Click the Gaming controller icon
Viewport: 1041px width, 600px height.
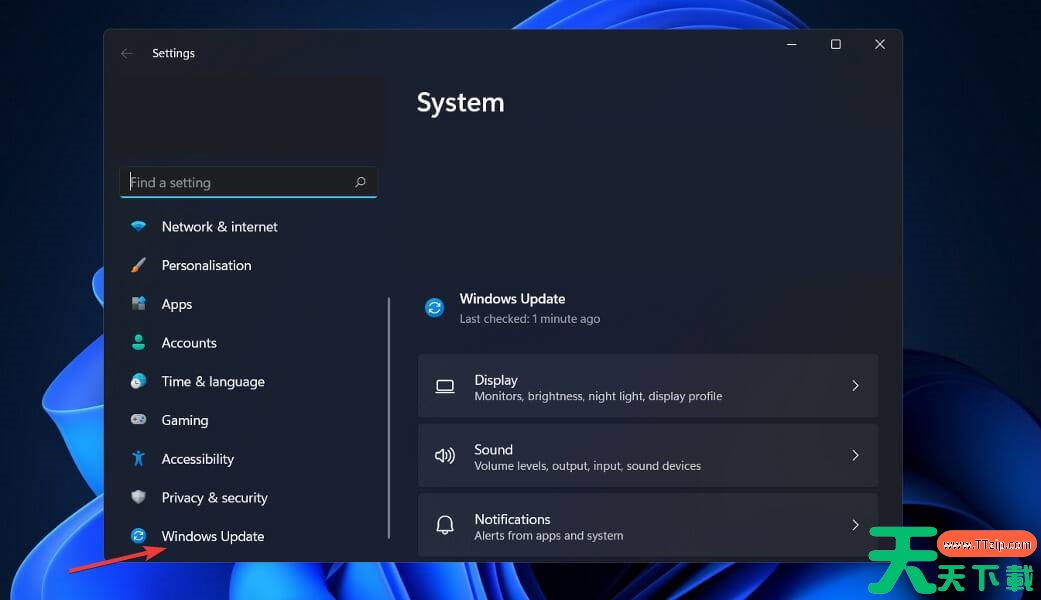pos(138,419)
